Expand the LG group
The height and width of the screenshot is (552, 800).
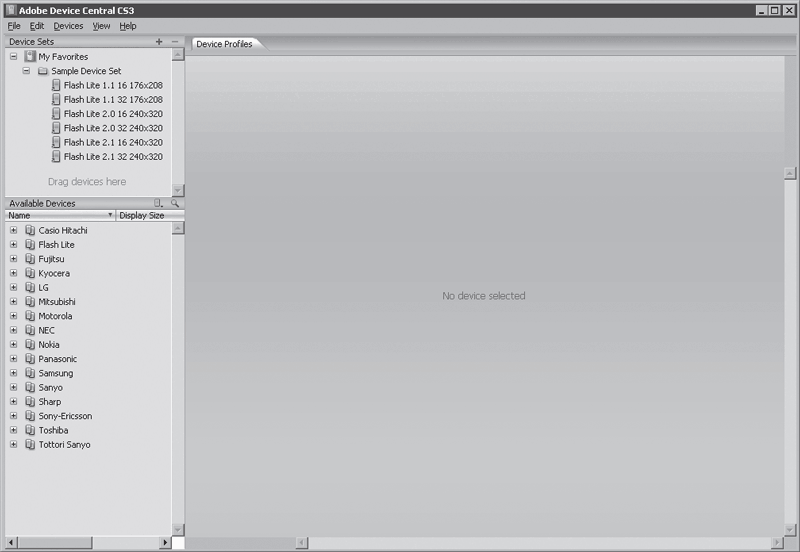[x=14, y=288]
